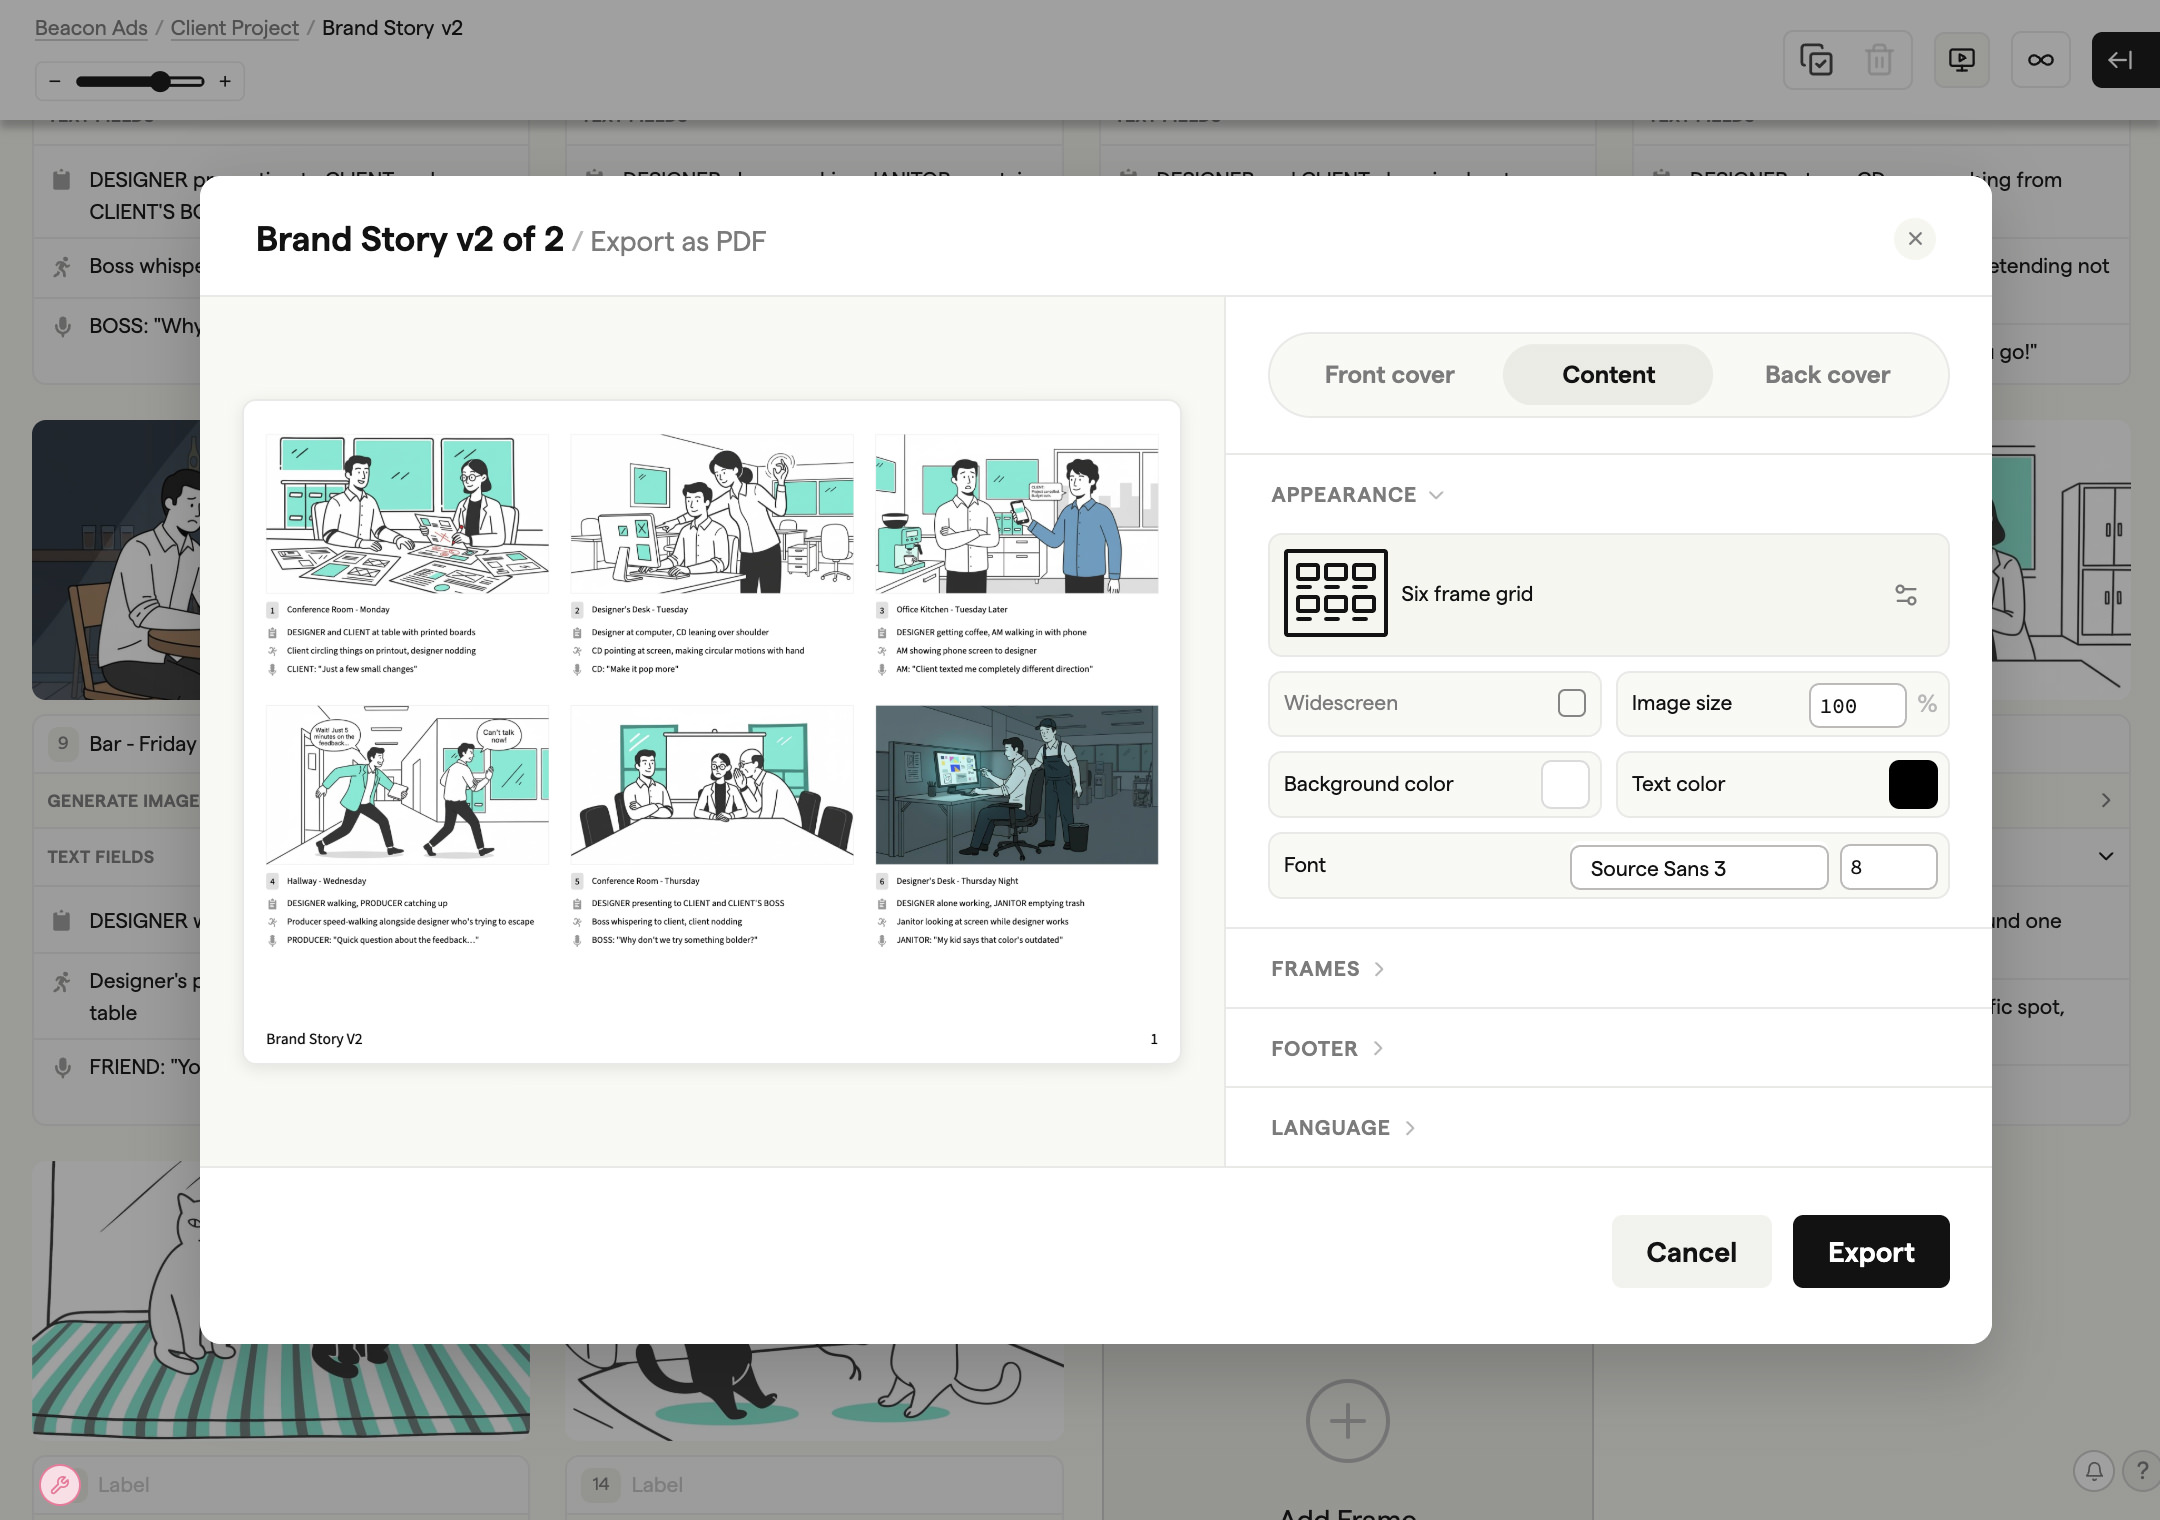Image resolution: width=2160 pixels, height=1520 pixels.
Task: Zoom out using the minus button
Action: pos(55,81)
